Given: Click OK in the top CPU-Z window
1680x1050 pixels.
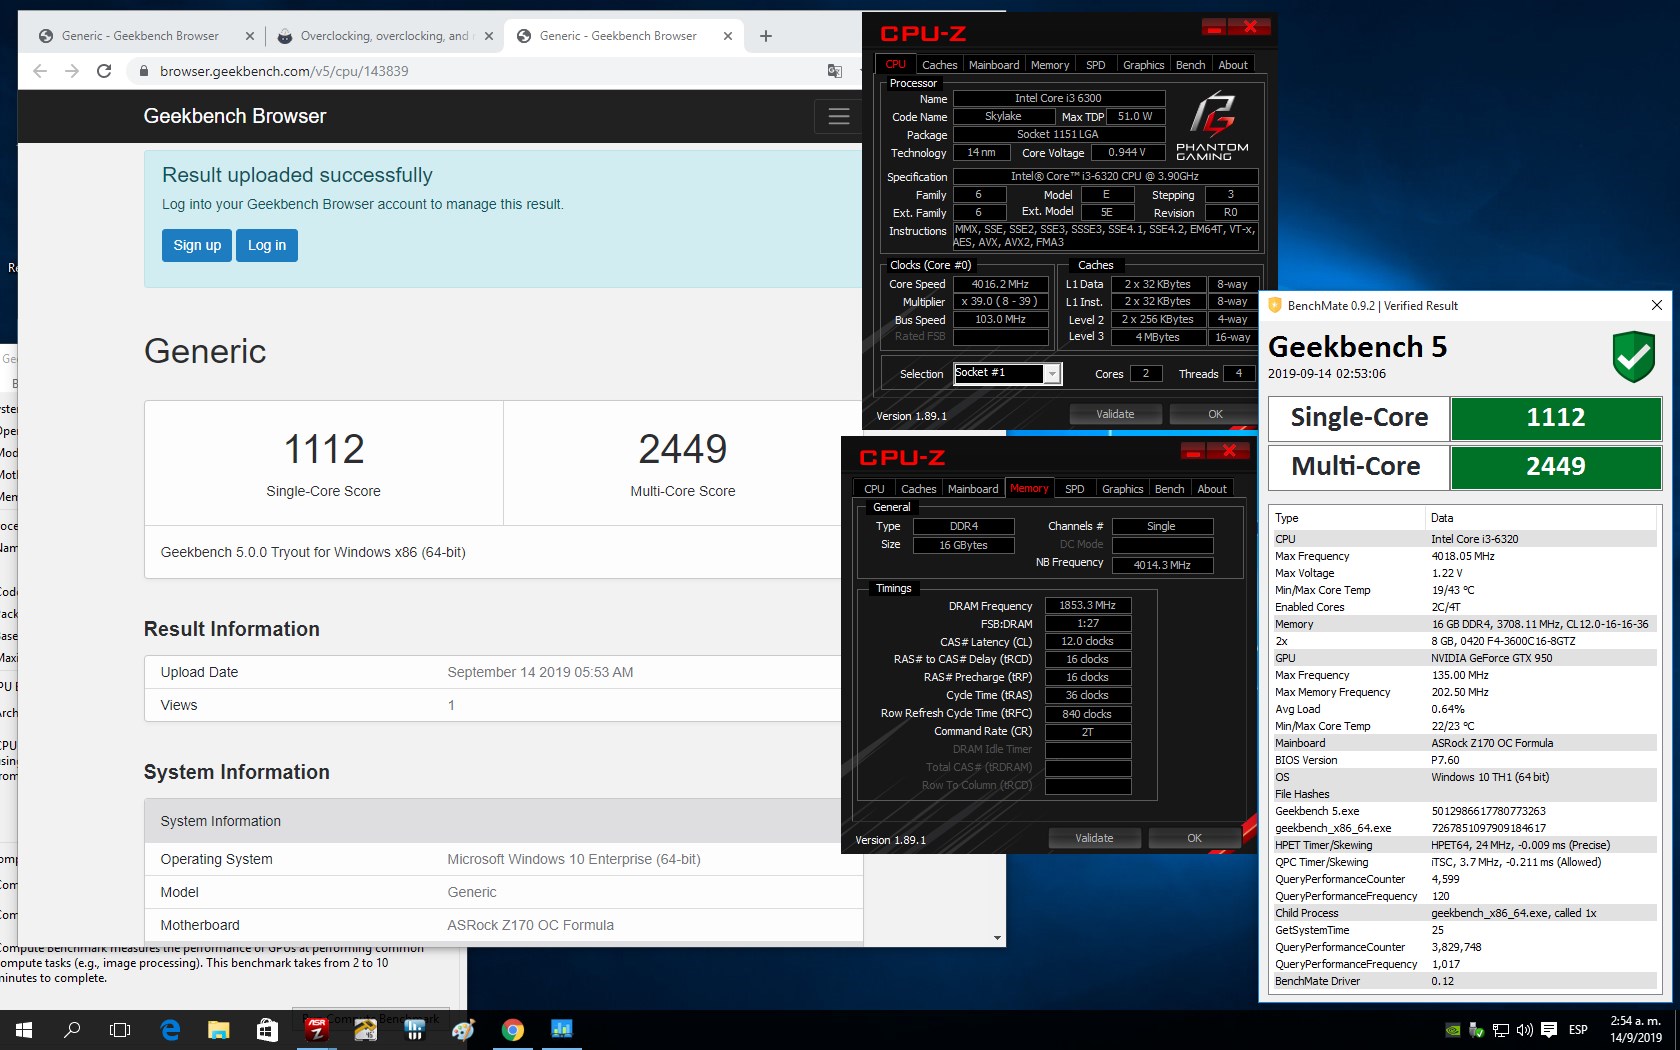Looking at the screenshot, I should pyautogui.click(x=1215, y=414).
